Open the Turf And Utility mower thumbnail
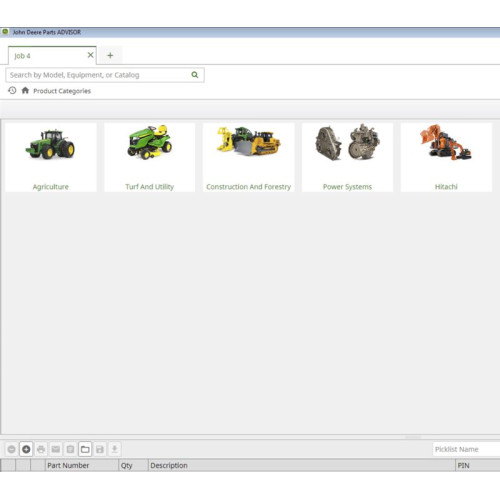This screenshot has height=500, width=500. 150,142
